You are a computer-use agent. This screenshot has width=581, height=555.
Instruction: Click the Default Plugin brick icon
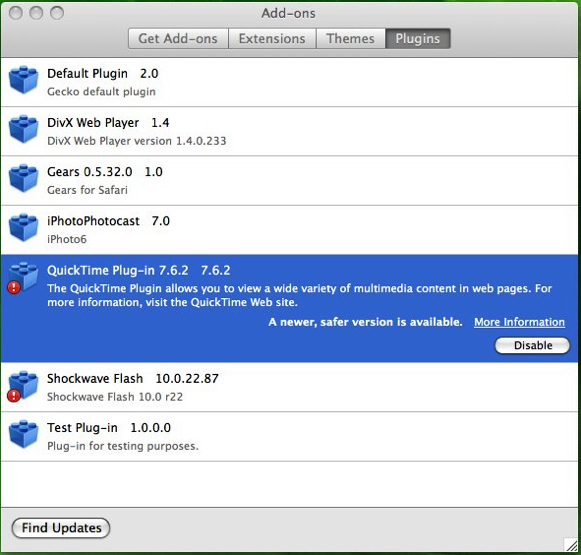(x=23, y=80)
